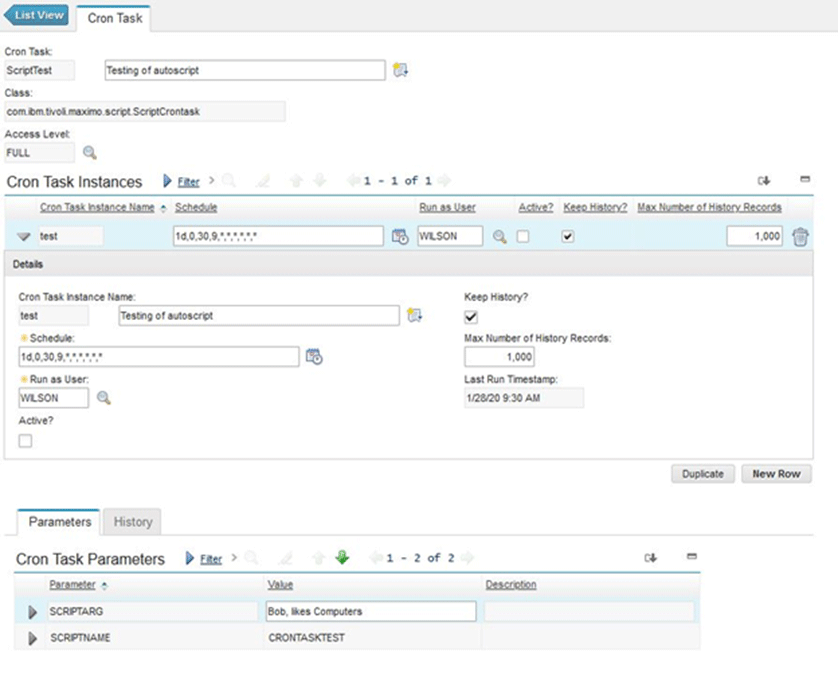Expand the SCRIPTNAME parameter row
The height and width of the screenshot is (689, 838).
tap(32, 638)
